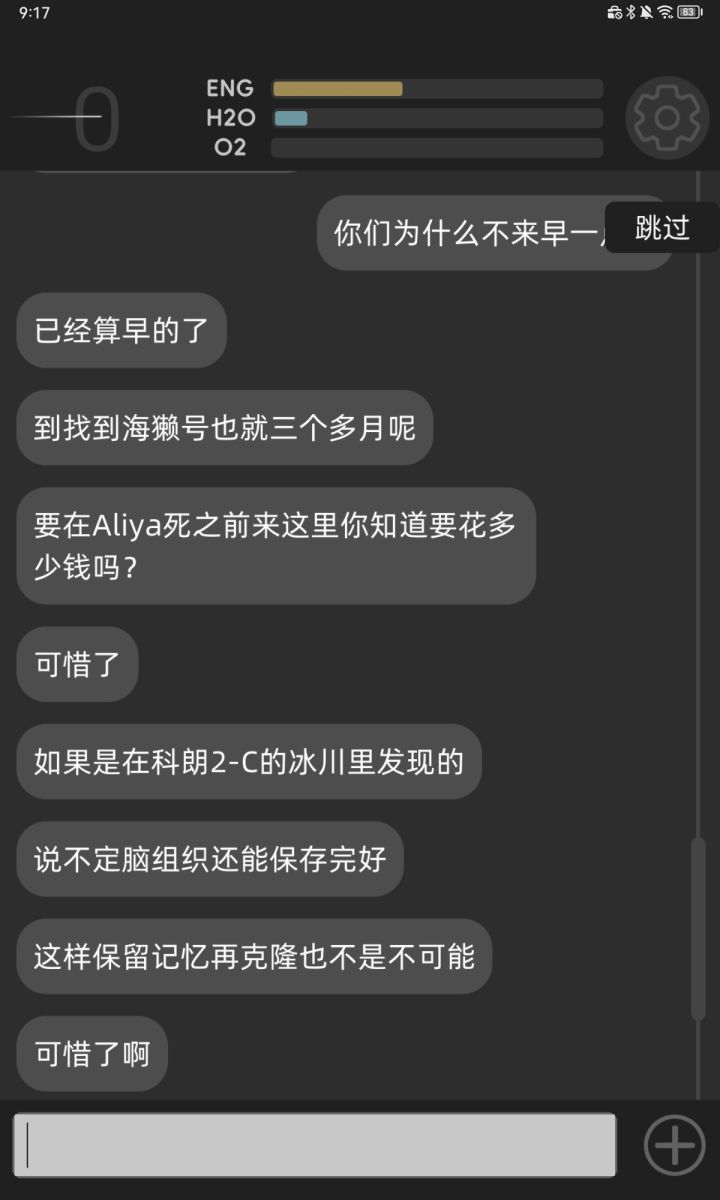
Task: Select the message 已经算早的了
Action: tap(122, 330)
